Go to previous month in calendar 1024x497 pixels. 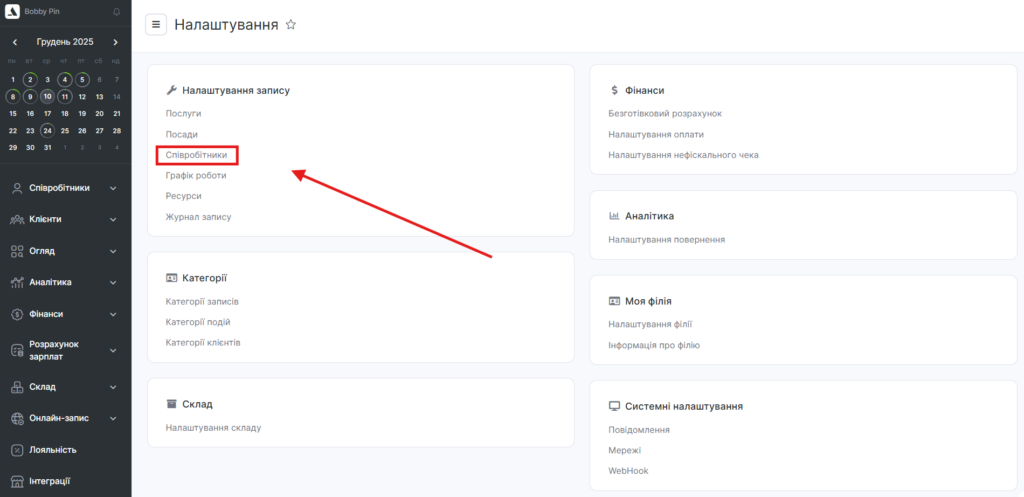pyautogui.click(x=14, y=42)
